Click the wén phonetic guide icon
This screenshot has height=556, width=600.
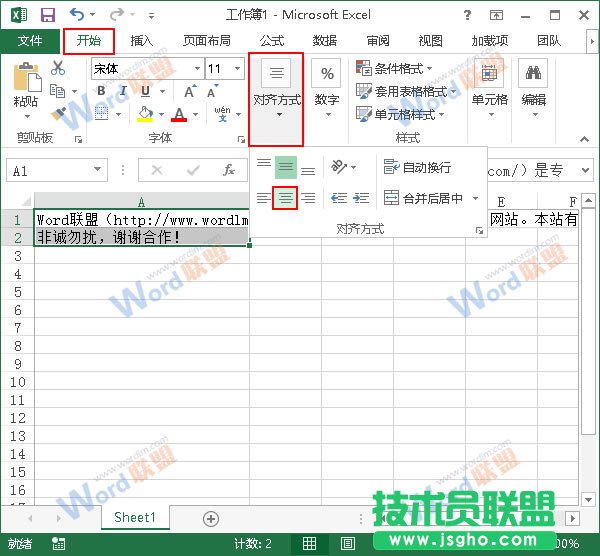tap(222, 114)
